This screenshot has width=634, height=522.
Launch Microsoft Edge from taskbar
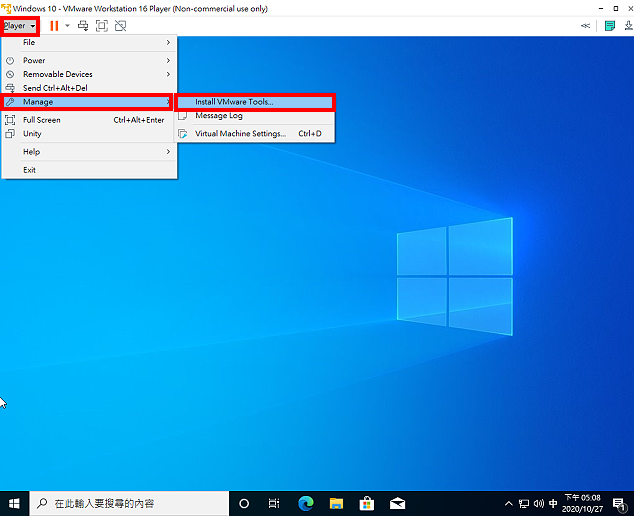[306, 504]
